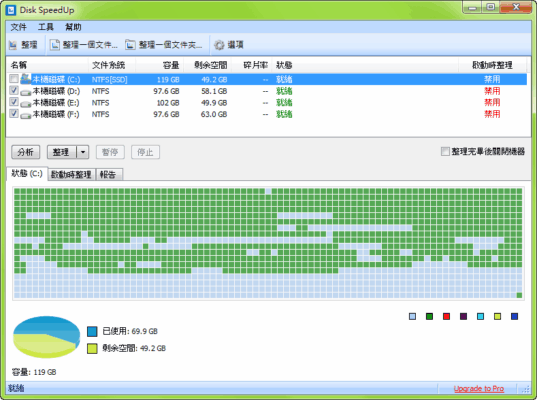Click the 暫停 pause button
Viewport: 537px width, 400px height.
pos(110,152)
